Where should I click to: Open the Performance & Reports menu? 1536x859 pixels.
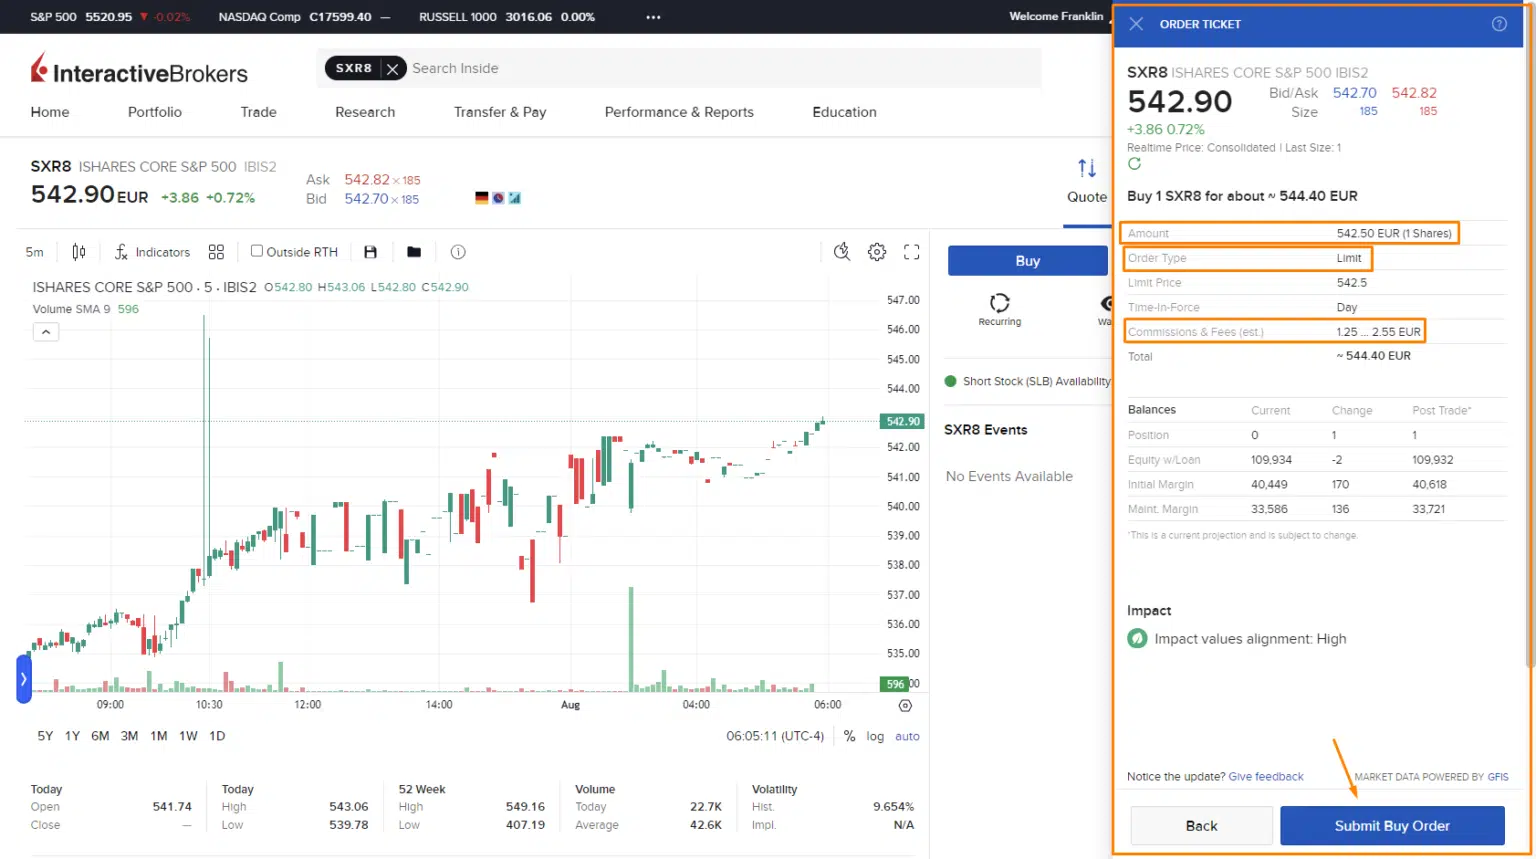(x=679, y=112)
